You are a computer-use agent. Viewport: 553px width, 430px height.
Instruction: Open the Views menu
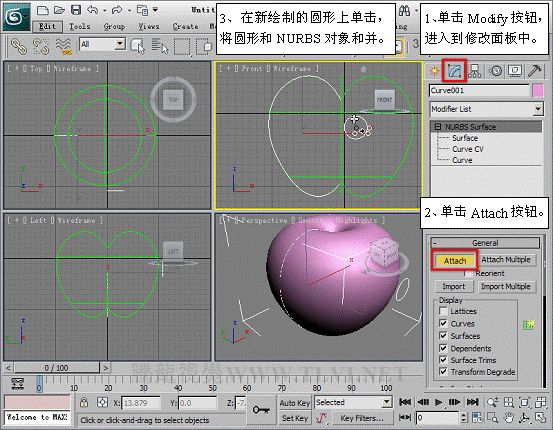point(148,26)
